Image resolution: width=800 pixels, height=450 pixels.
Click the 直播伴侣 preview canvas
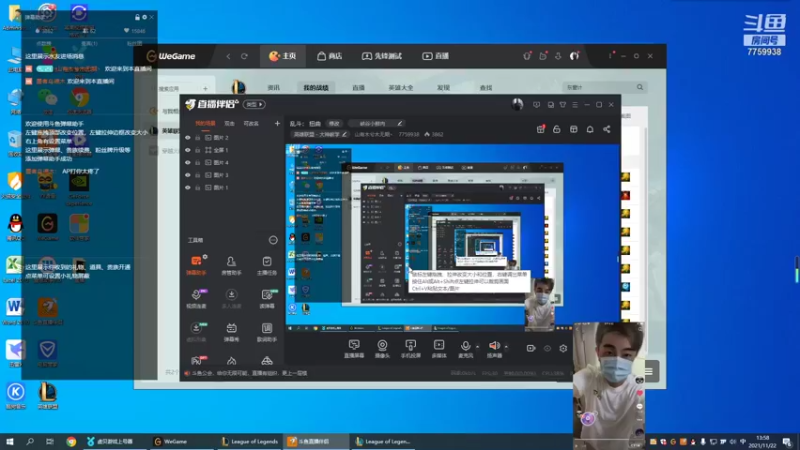coord(453,237)
